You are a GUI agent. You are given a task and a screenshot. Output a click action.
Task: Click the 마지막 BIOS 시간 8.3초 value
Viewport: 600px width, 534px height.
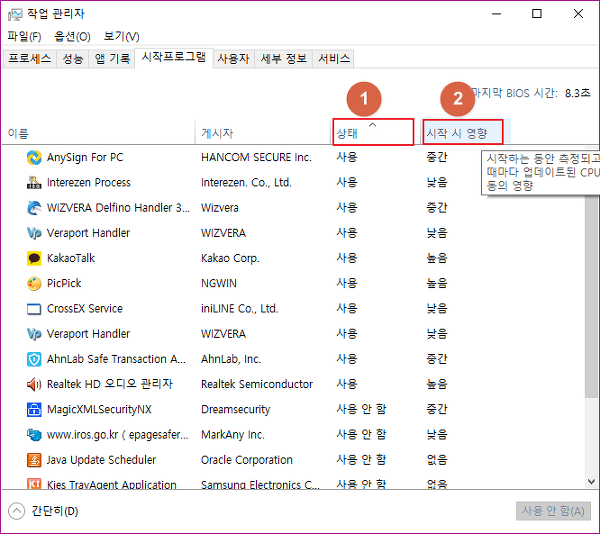click(x=577, y=93)
